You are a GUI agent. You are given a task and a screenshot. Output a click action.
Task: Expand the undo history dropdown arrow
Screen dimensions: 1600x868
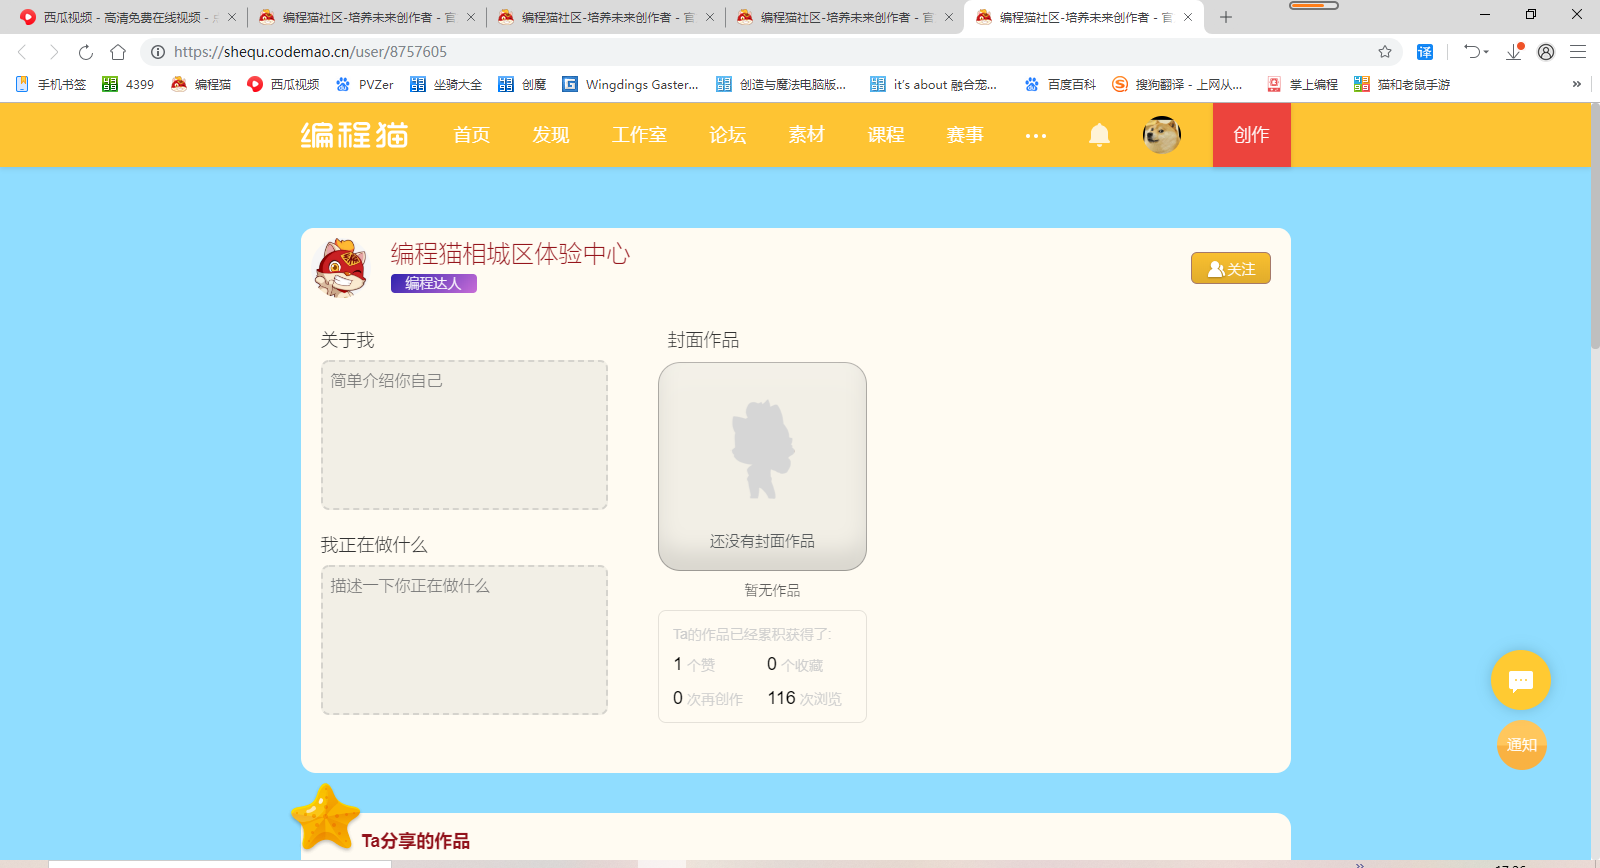pyautogui.click(x=1486, y=52)
